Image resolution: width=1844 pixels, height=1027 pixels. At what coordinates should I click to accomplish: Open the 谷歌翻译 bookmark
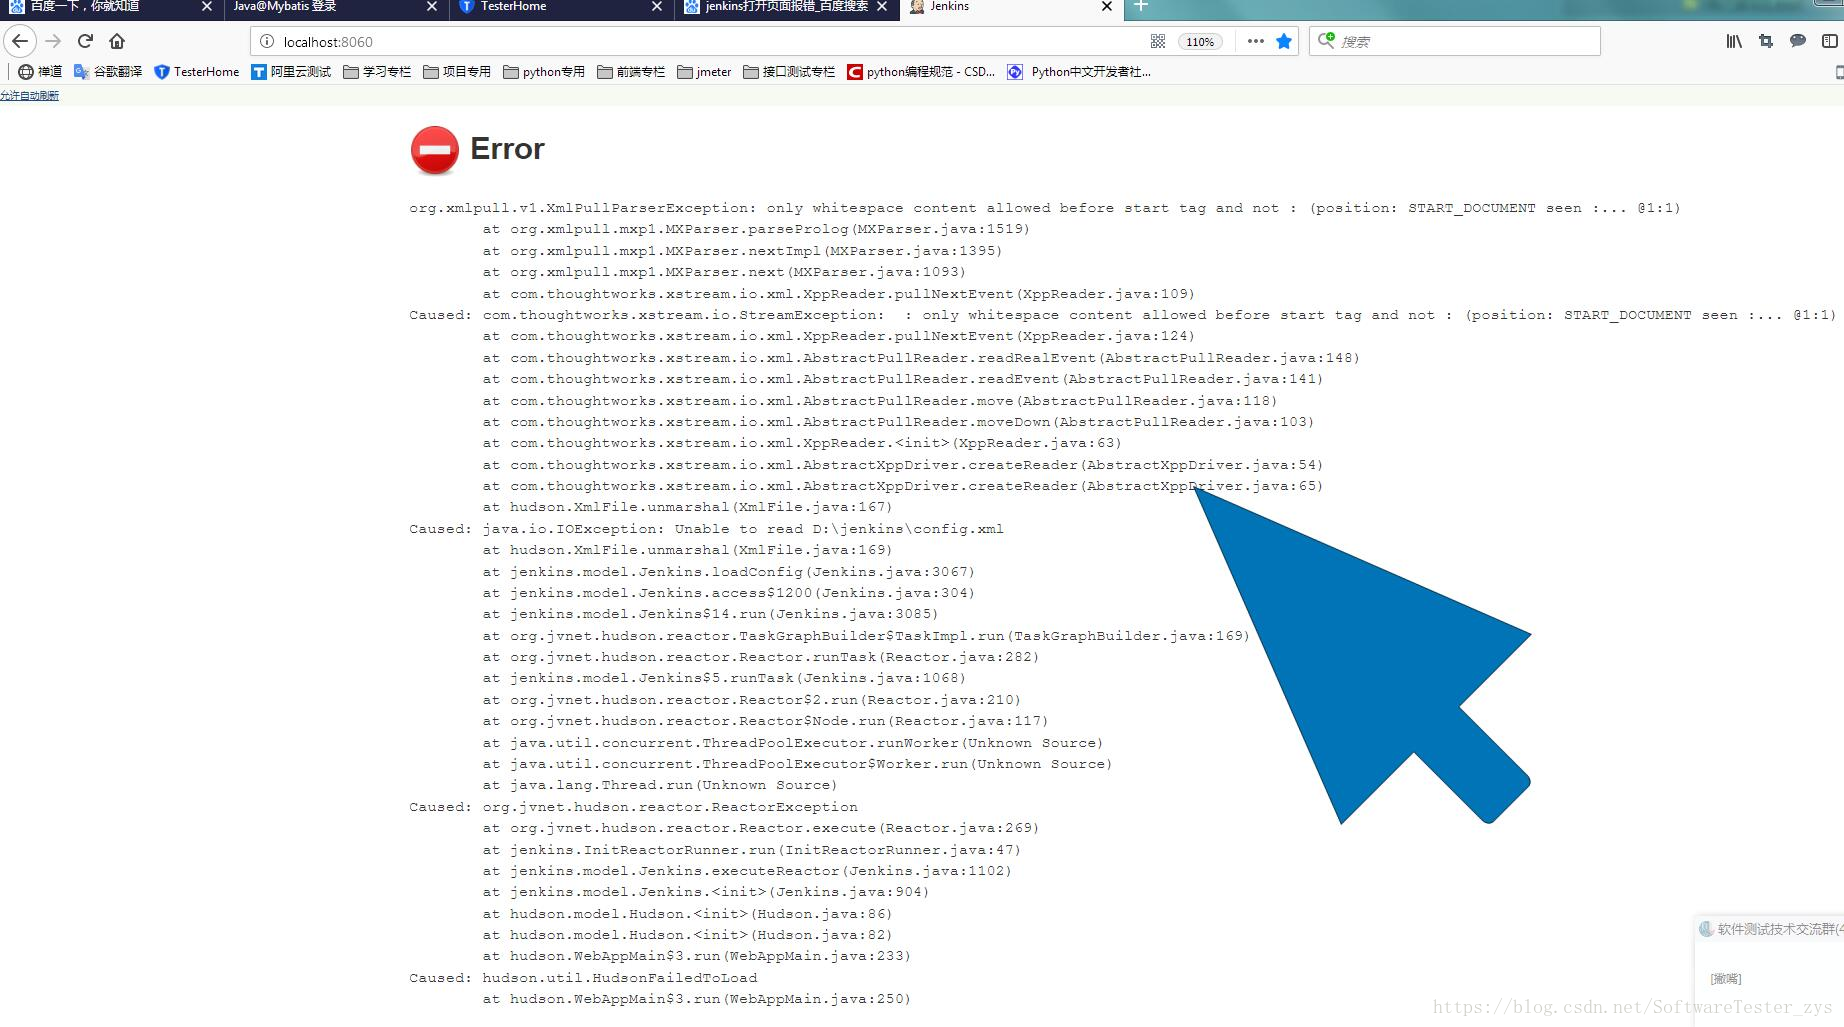pyautogui.click(x=108, y=72)
